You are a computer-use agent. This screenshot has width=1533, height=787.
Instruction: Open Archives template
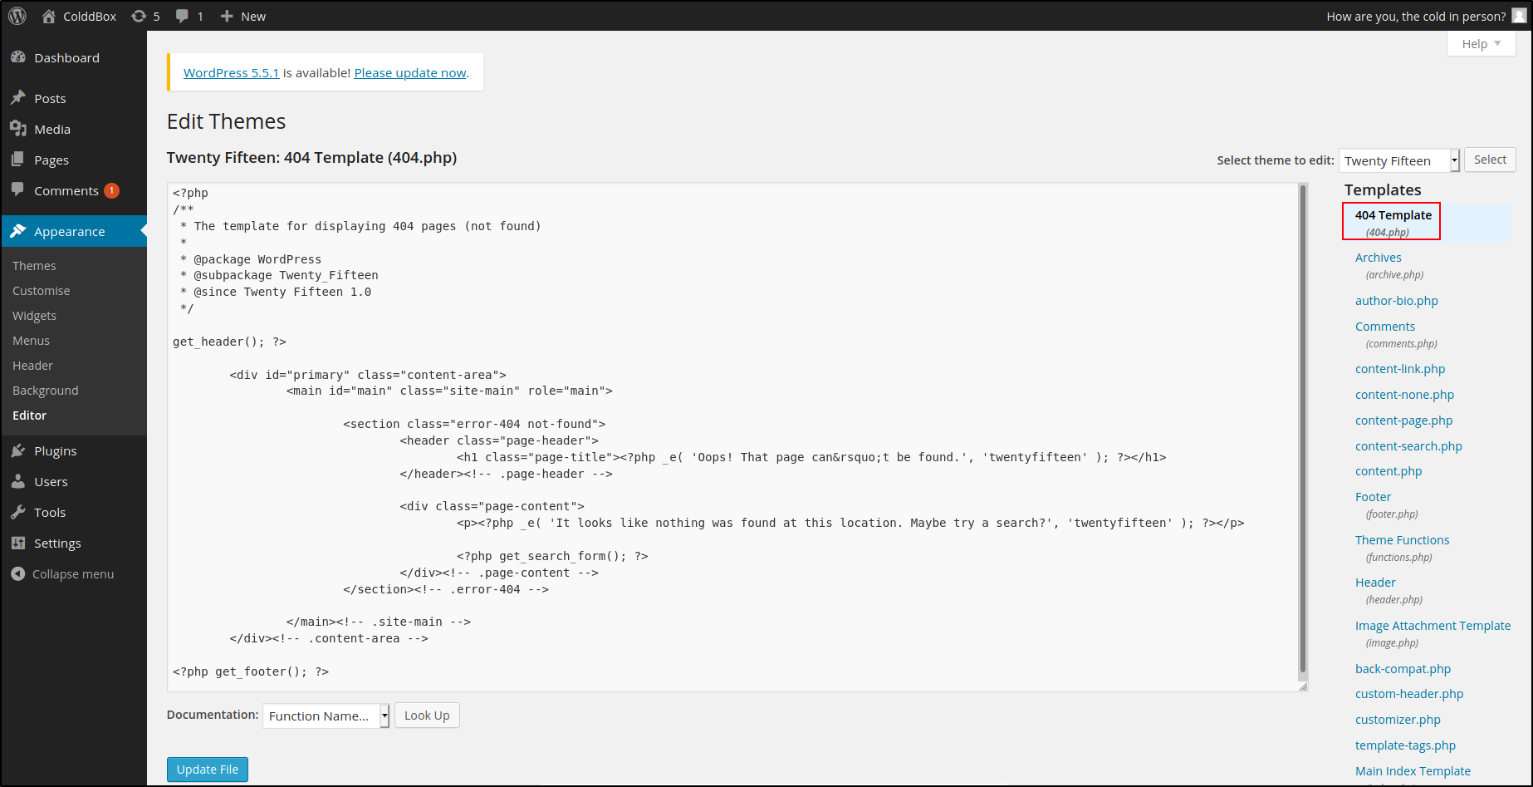point(1378,258)
